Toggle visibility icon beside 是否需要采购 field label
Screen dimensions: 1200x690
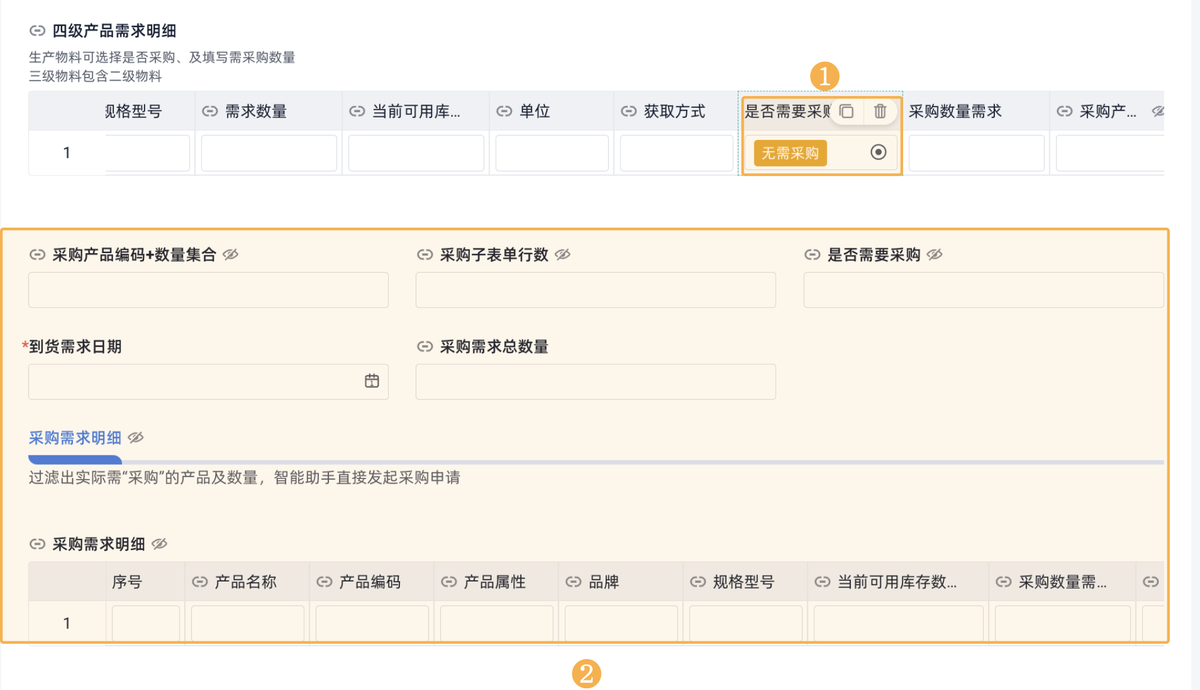click(935, 255)
